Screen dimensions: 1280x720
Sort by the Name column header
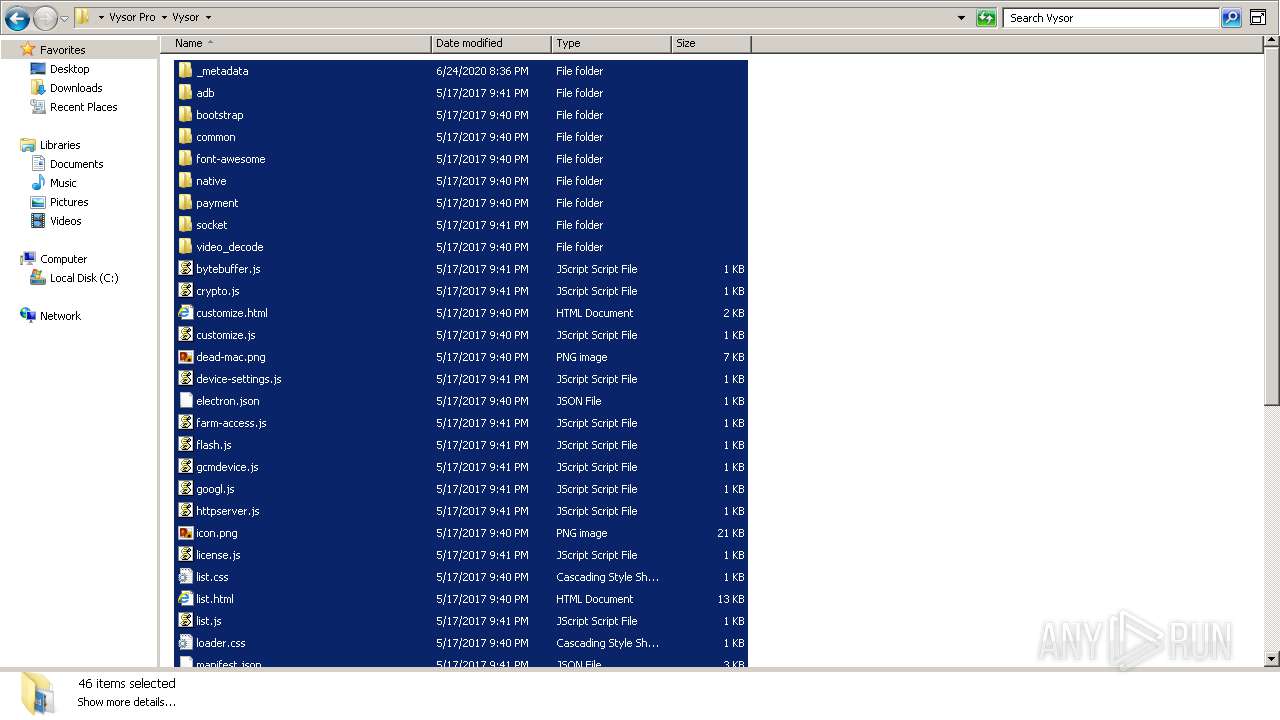click(295, 43)
